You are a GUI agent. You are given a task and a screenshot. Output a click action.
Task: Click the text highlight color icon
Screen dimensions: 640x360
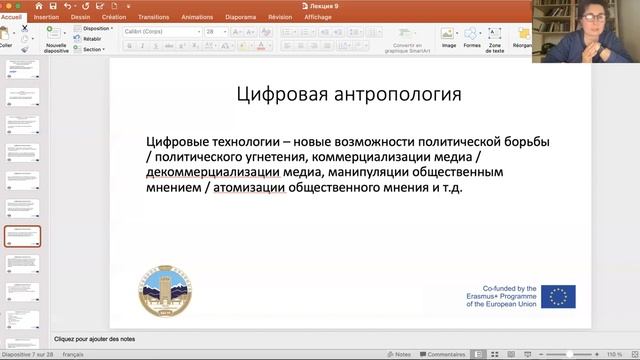coord(243,46)
